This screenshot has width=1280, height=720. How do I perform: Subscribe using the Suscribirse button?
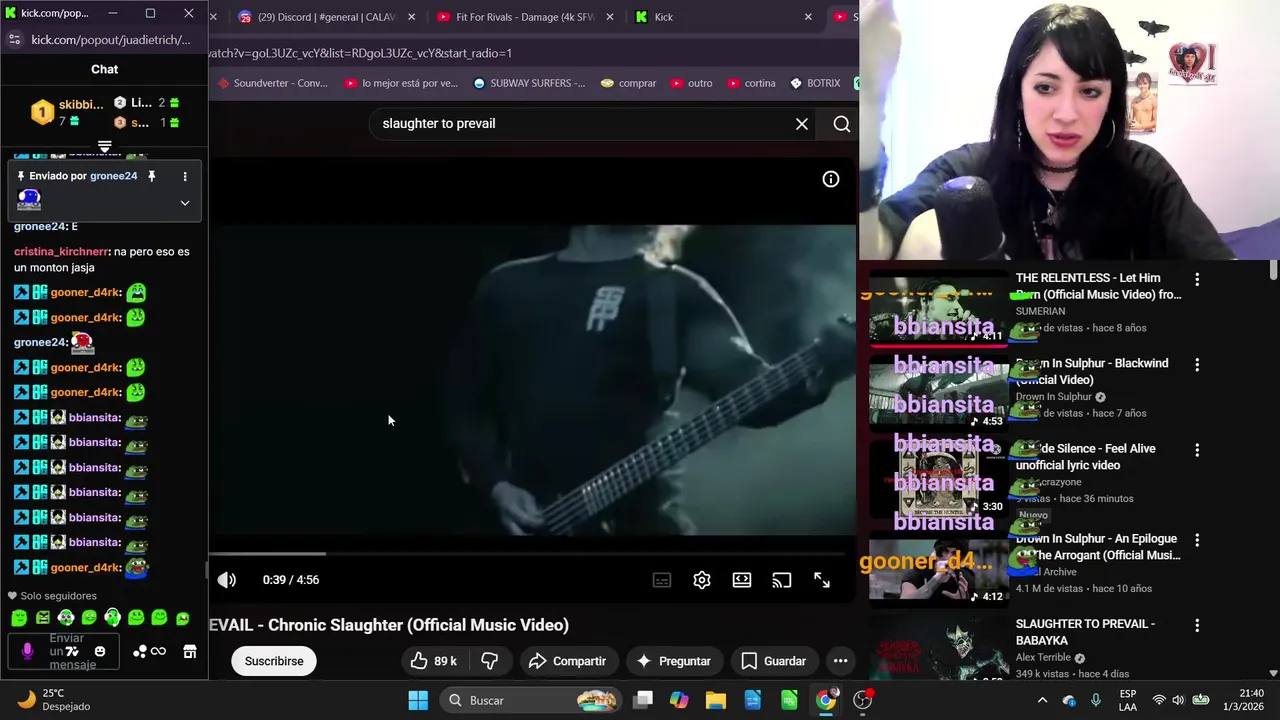274,661
